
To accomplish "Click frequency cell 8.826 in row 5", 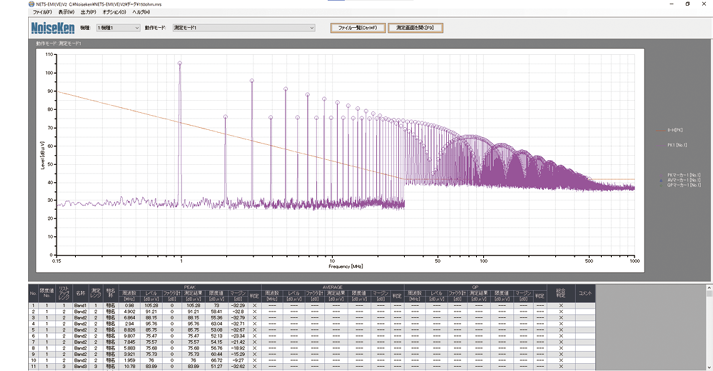I will 130,330.
